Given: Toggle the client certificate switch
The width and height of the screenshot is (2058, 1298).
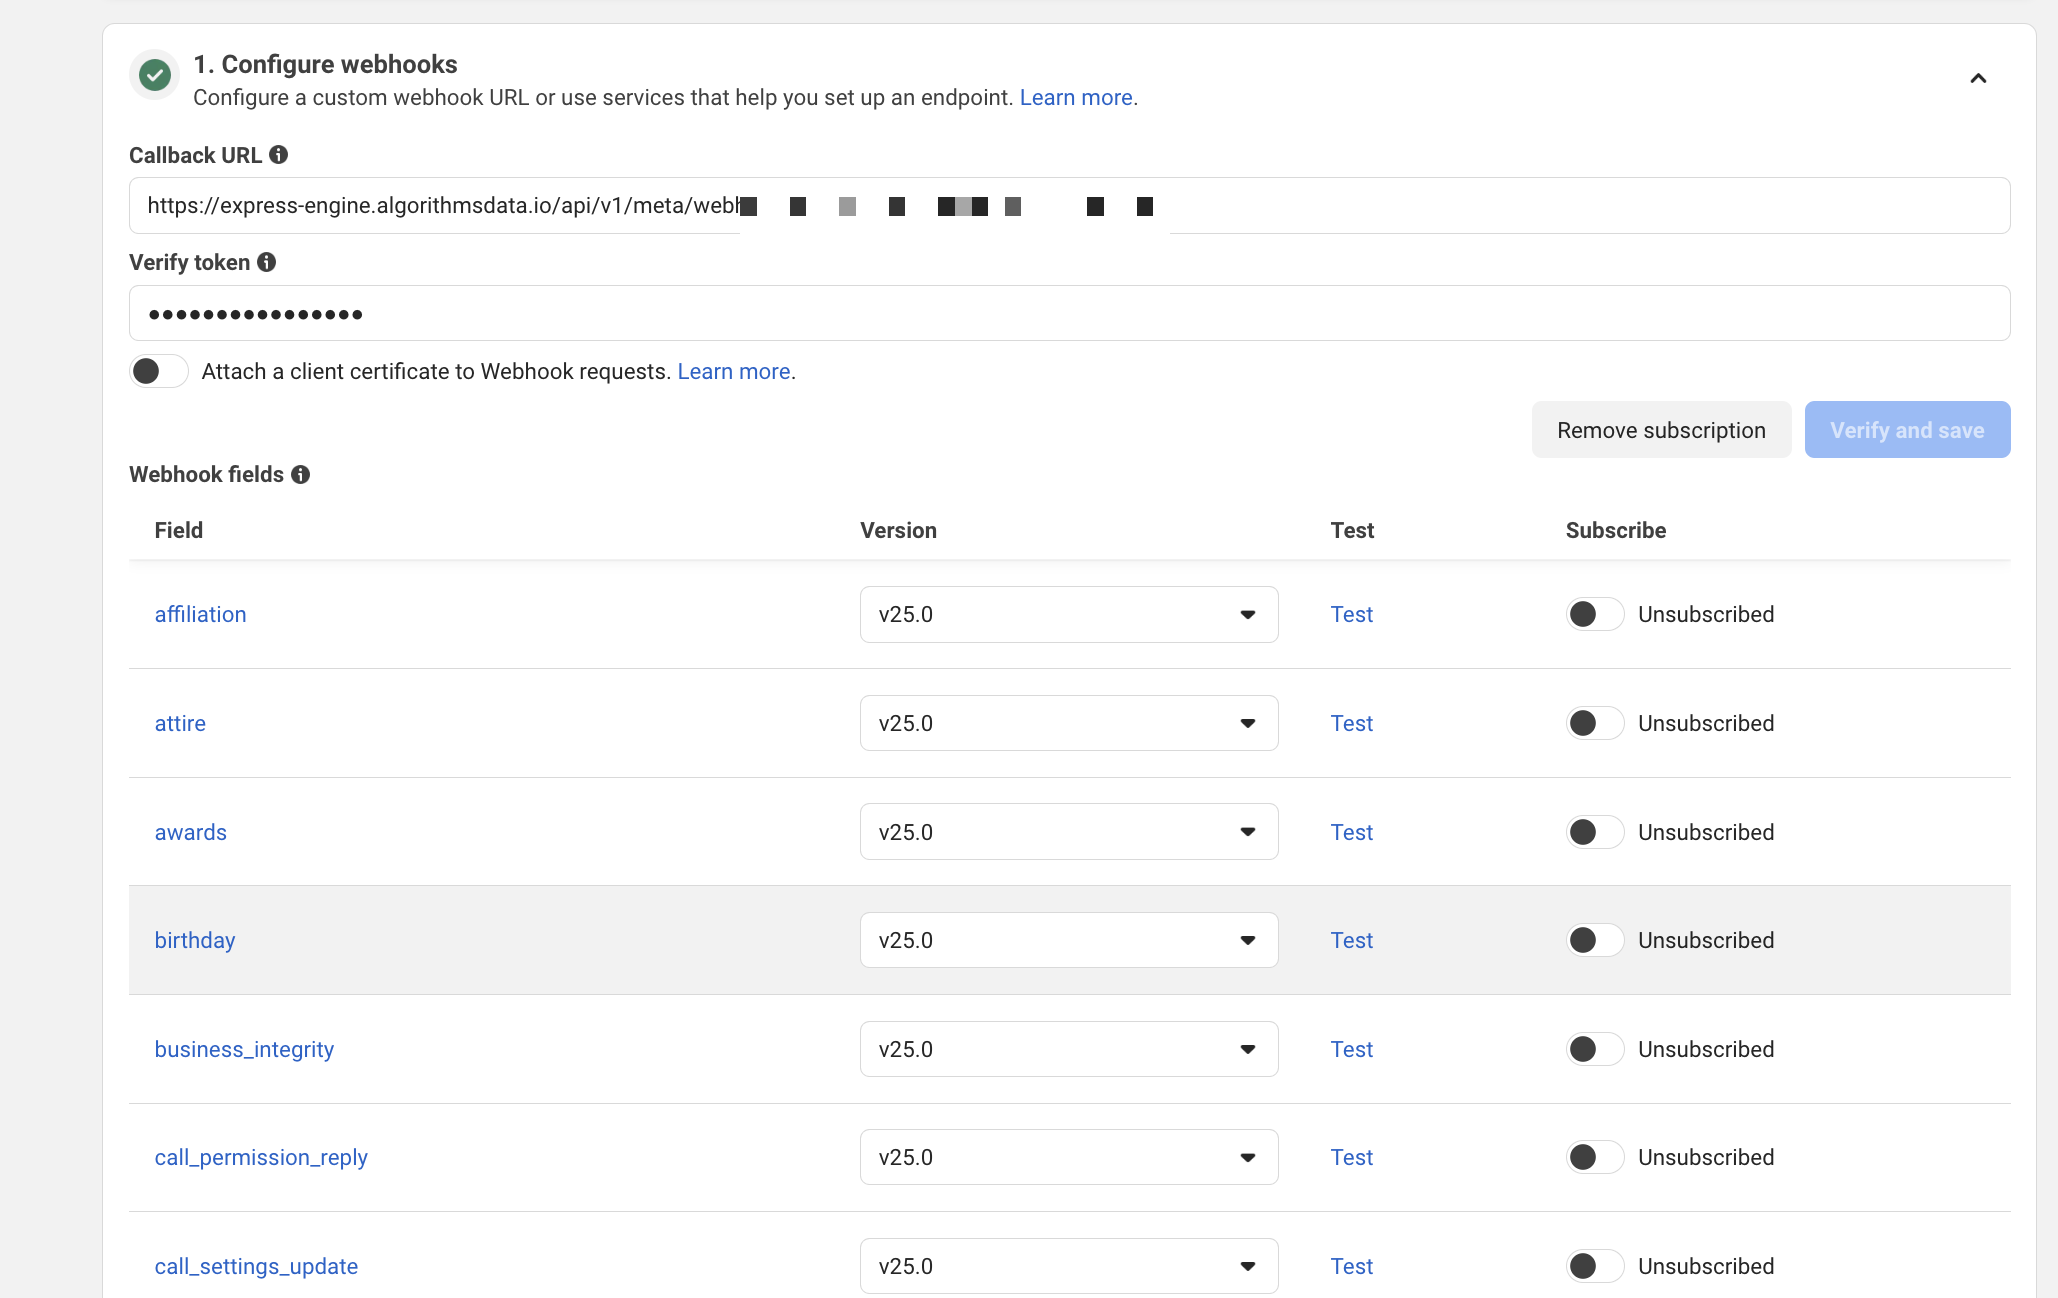Looking at the screenshot, I should tap(159, 372).
